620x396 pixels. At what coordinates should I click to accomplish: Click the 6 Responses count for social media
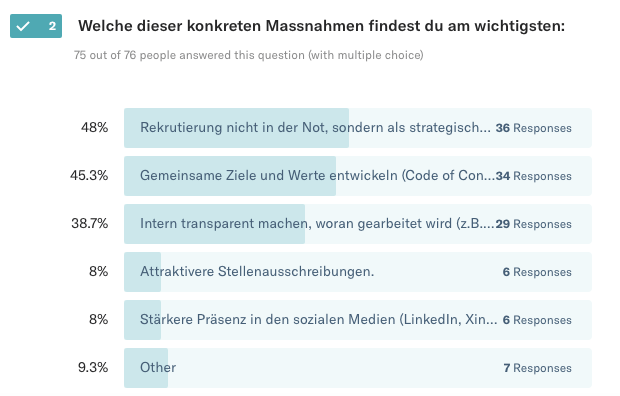tap(537, 320)
